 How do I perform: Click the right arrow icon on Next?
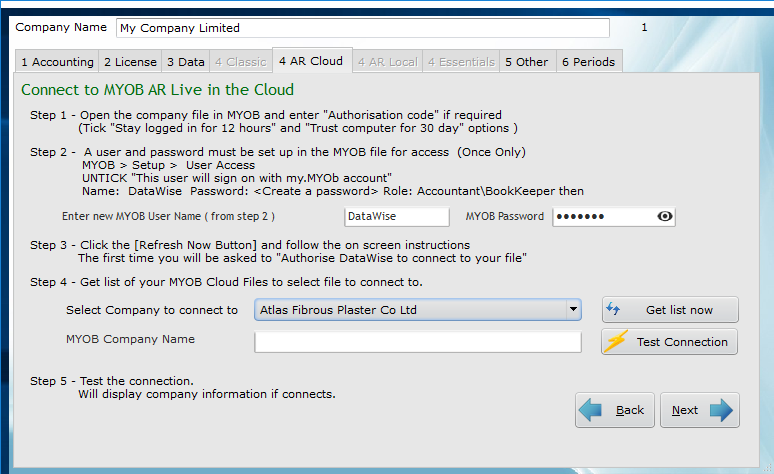pos(721,410)
